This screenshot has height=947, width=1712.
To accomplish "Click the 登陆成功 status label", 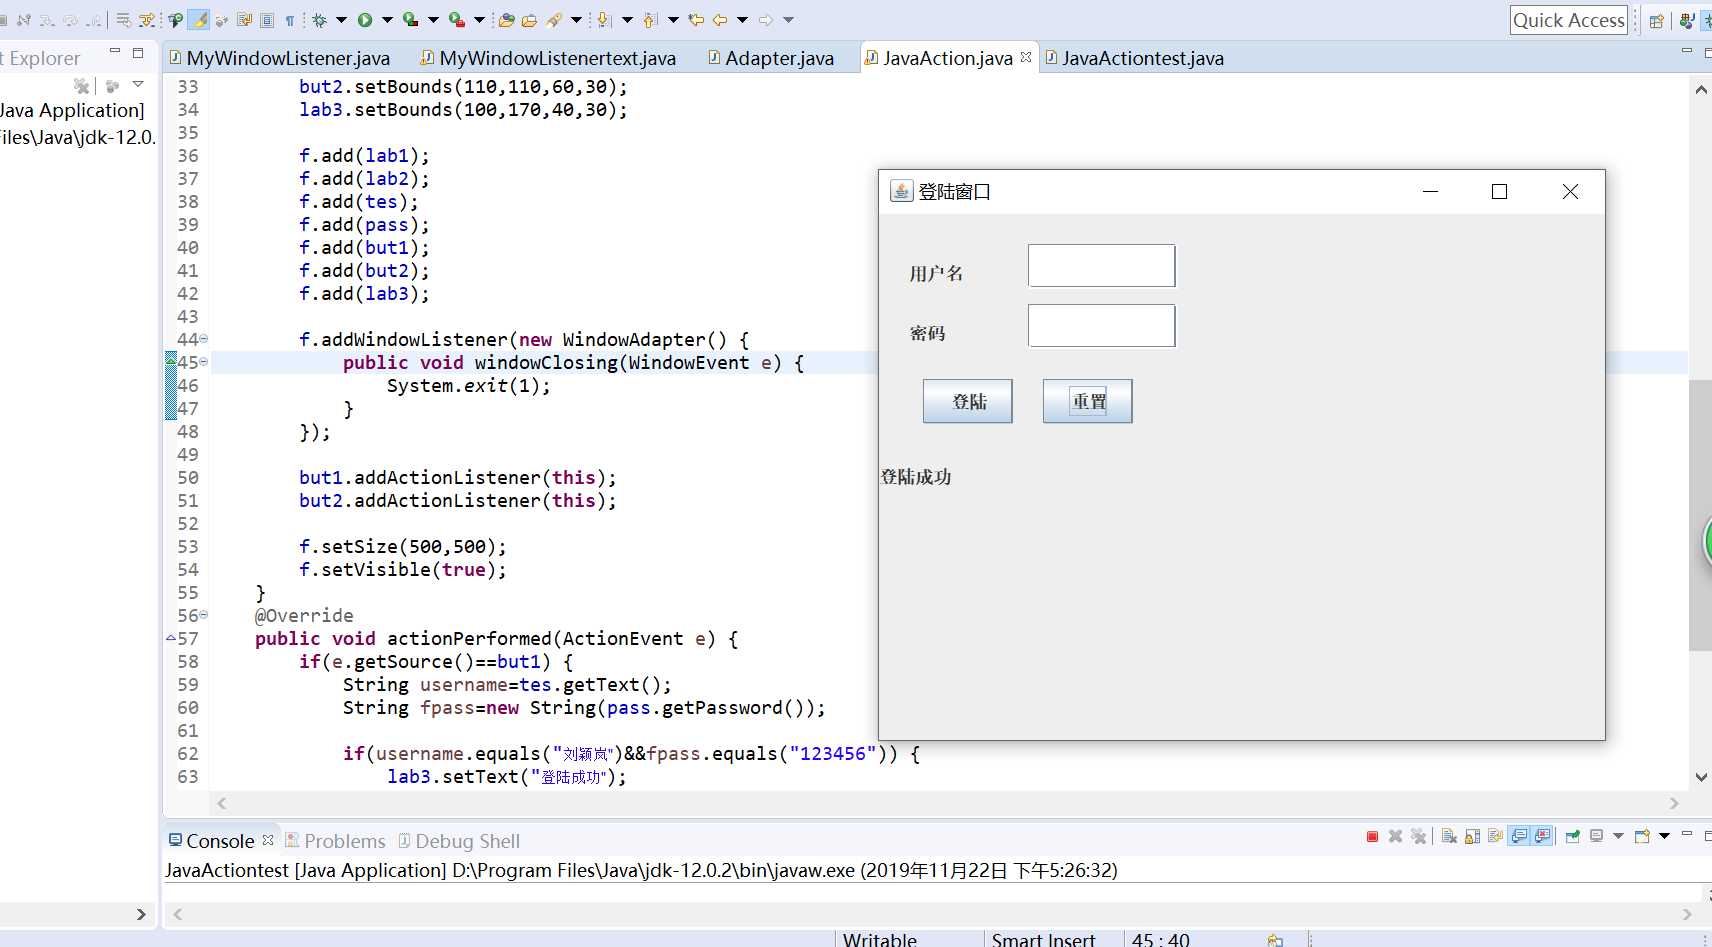I will (916, 477).
